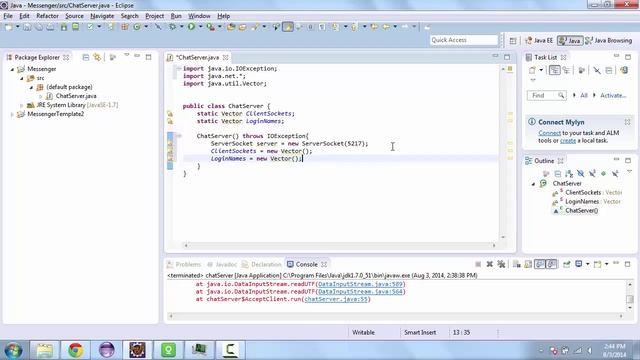Click the Run Last Tool external tools icon
Screen dimensions: 640x360
tap(210, 27)
